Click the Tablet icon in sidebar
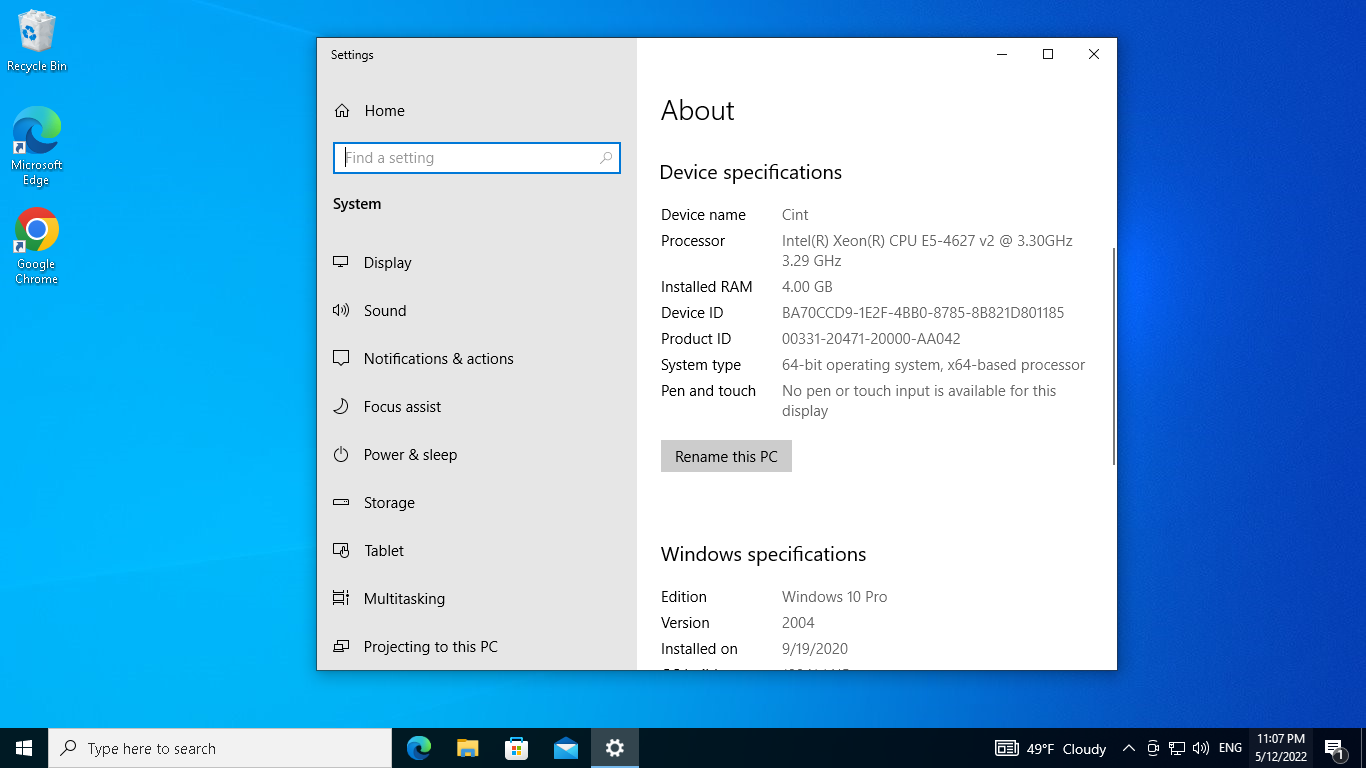The height and width of the screenshot is (768, 1366). [341, 550]
